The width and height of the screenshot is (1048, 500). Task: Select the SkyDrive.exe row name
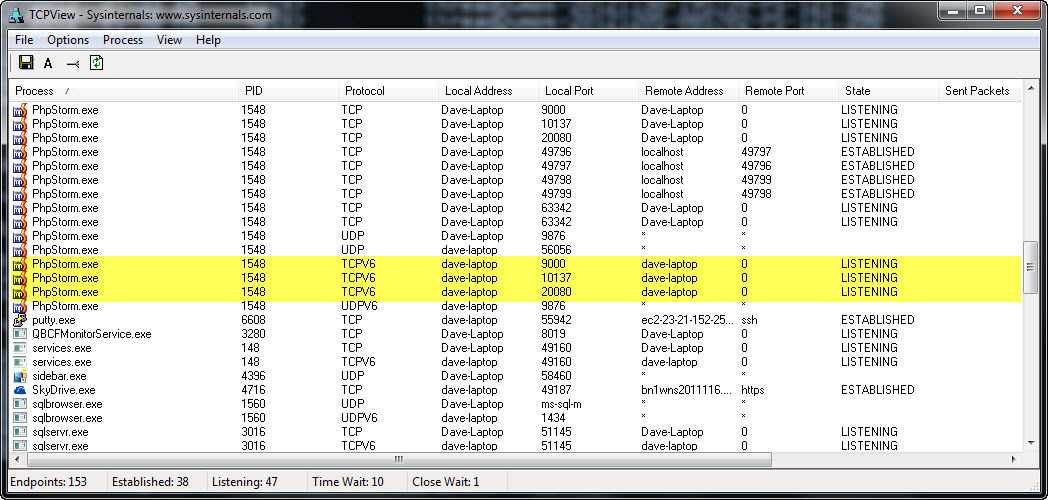pyautogui.click(x=63, y=390)
